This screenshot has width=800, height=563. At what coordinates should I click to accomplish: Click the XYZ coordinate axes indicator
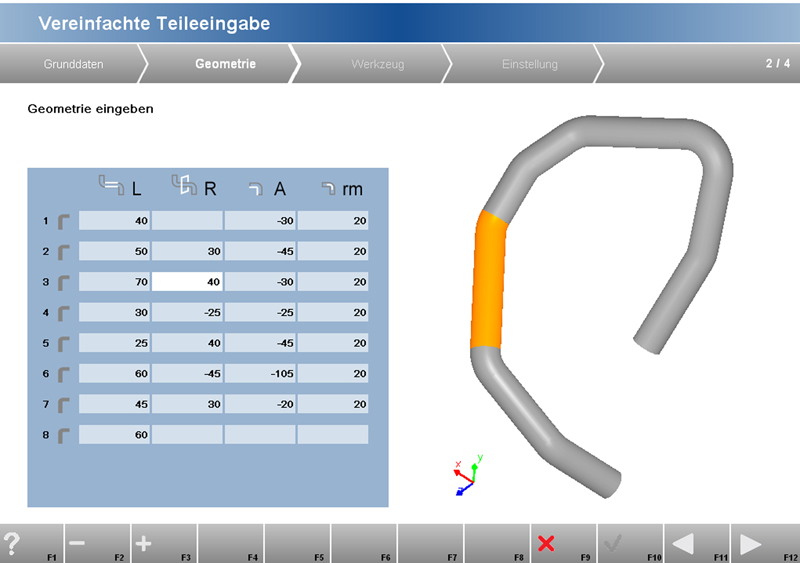tap(467, 476)
